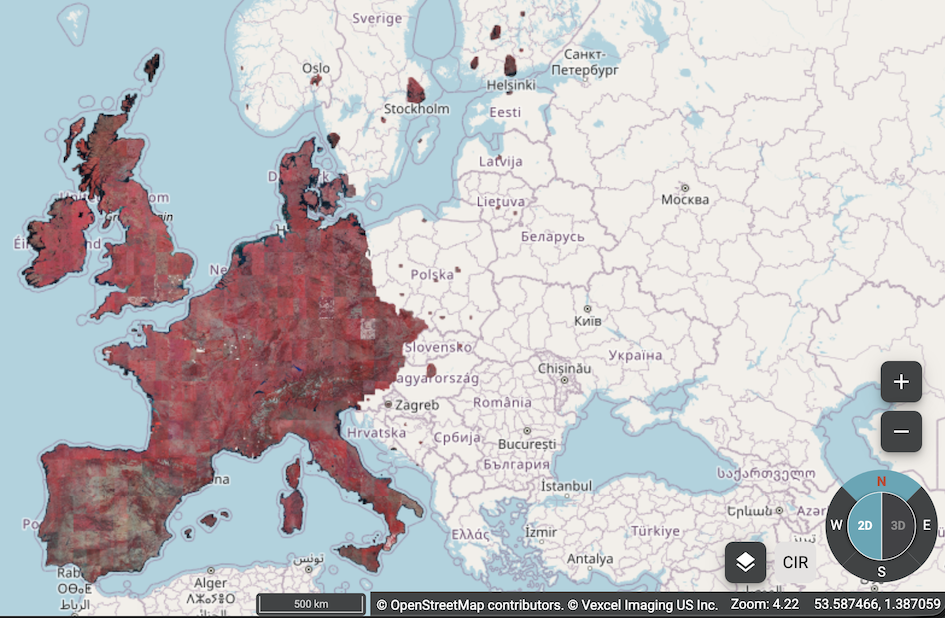The width and height of the screenshot is (945, 618).
Task: Click the 500 km scale bar
Action: (311, 604)
